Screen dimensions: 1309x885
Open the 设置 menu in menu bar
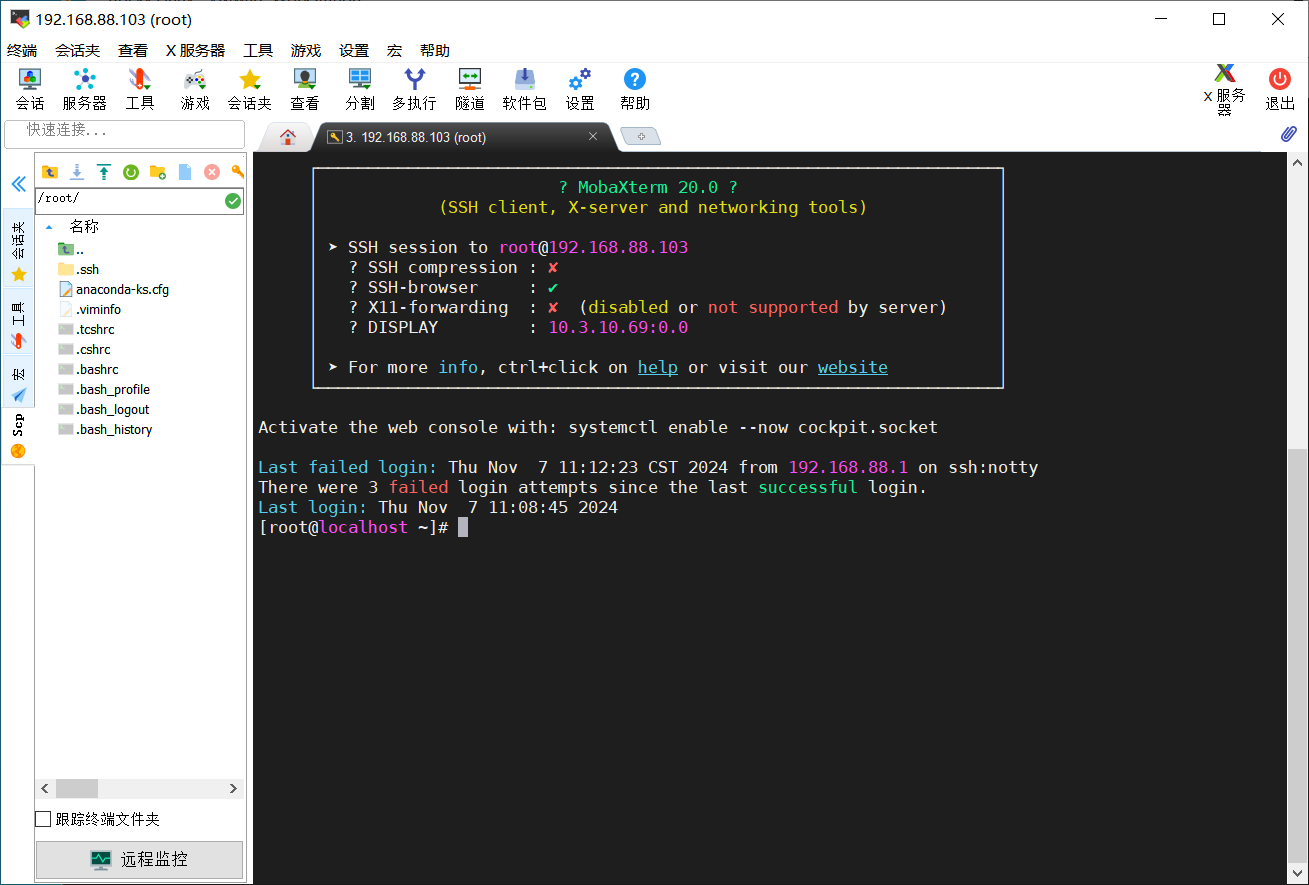[353, 50]
